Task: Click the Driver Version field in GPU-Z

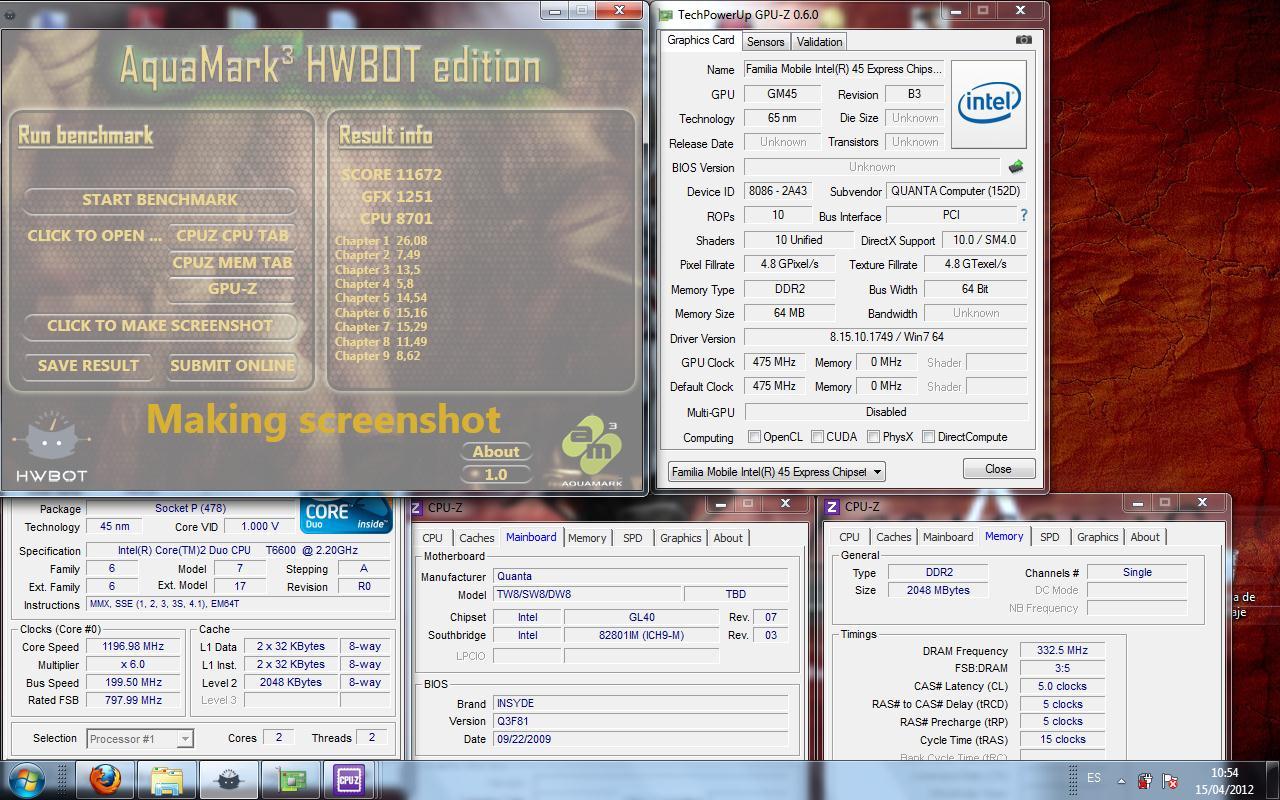Action: 886,338
